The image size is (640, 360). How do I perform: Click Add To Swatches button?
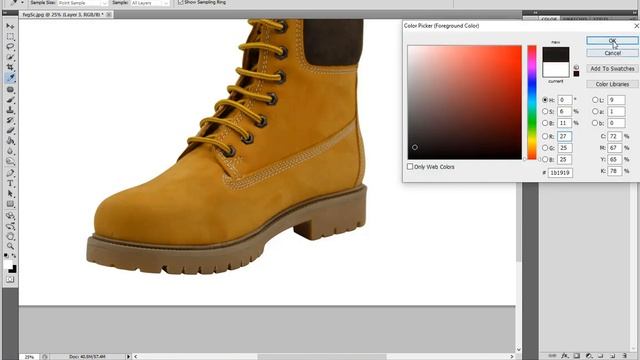pos(612,69)
